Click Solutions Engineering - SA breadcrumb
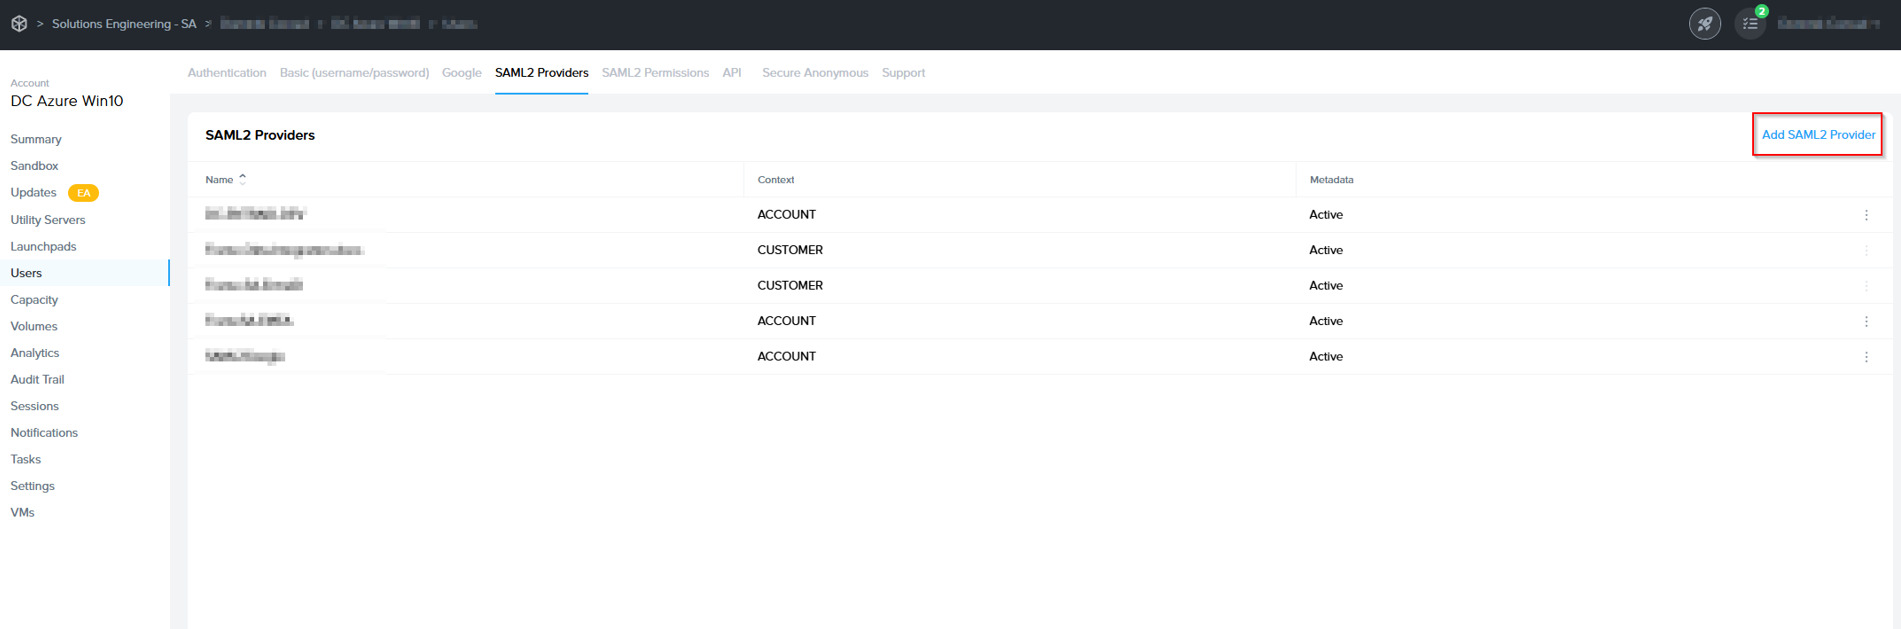1901x629 pixels. coord(124,24)
